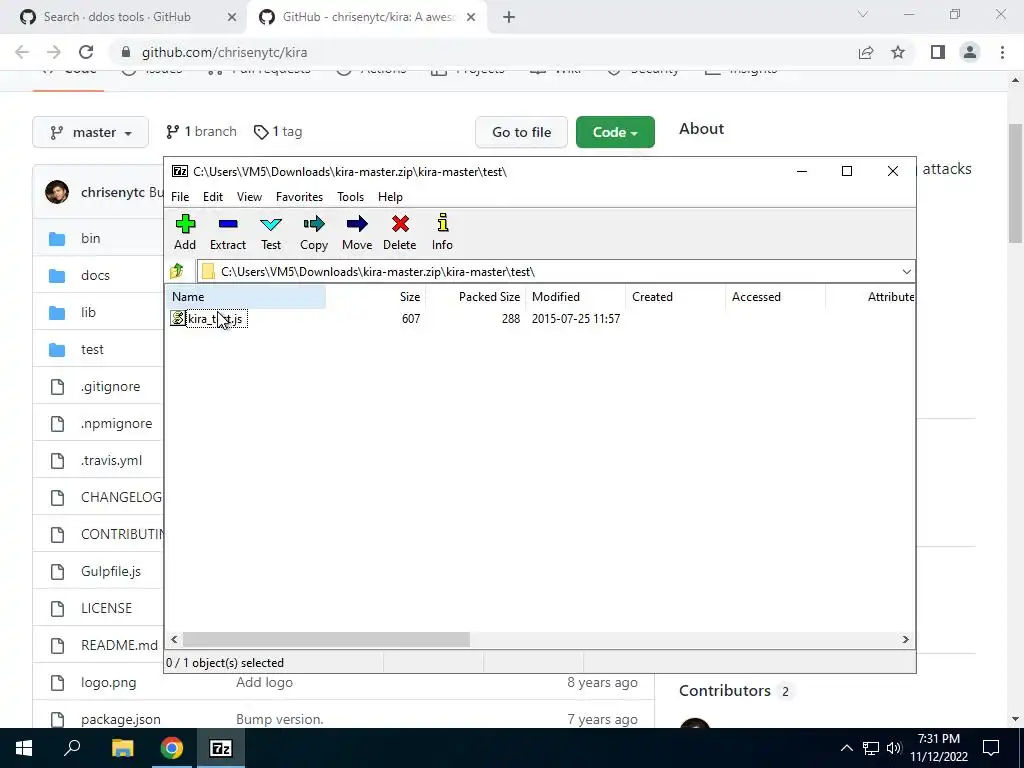The height and width of the screenshot is (768, 1024).
Task: Open a new browser tab
Action: point(509,17)
